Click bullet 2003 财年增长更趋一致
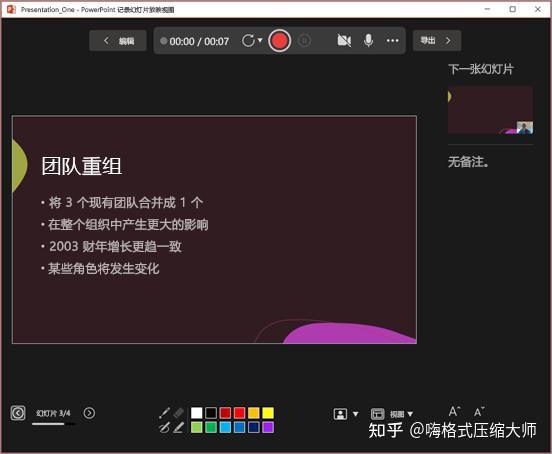552x454 pixels. click(115, 246)
